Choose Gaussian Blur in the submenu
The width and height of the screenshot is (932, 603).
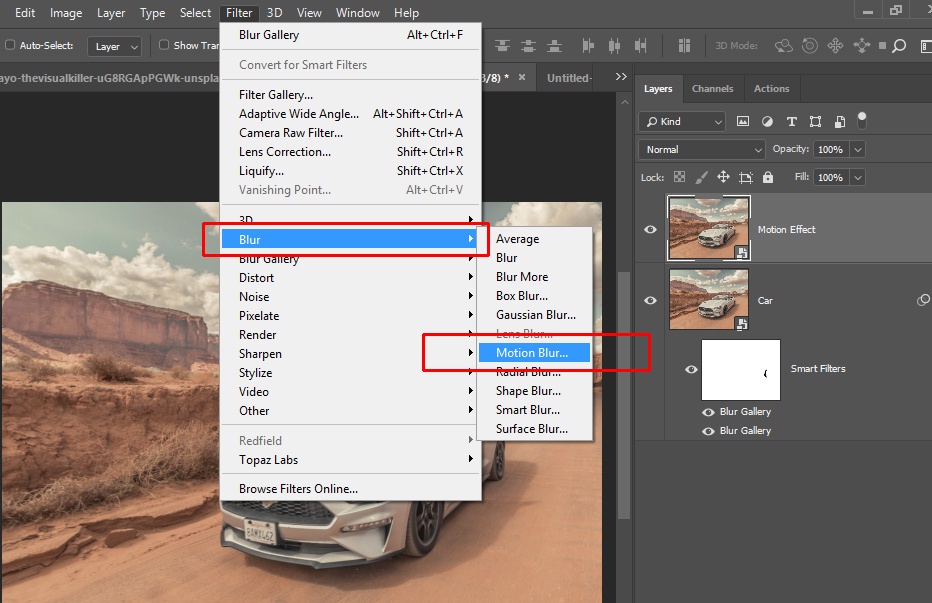click(x=535, y=315)
